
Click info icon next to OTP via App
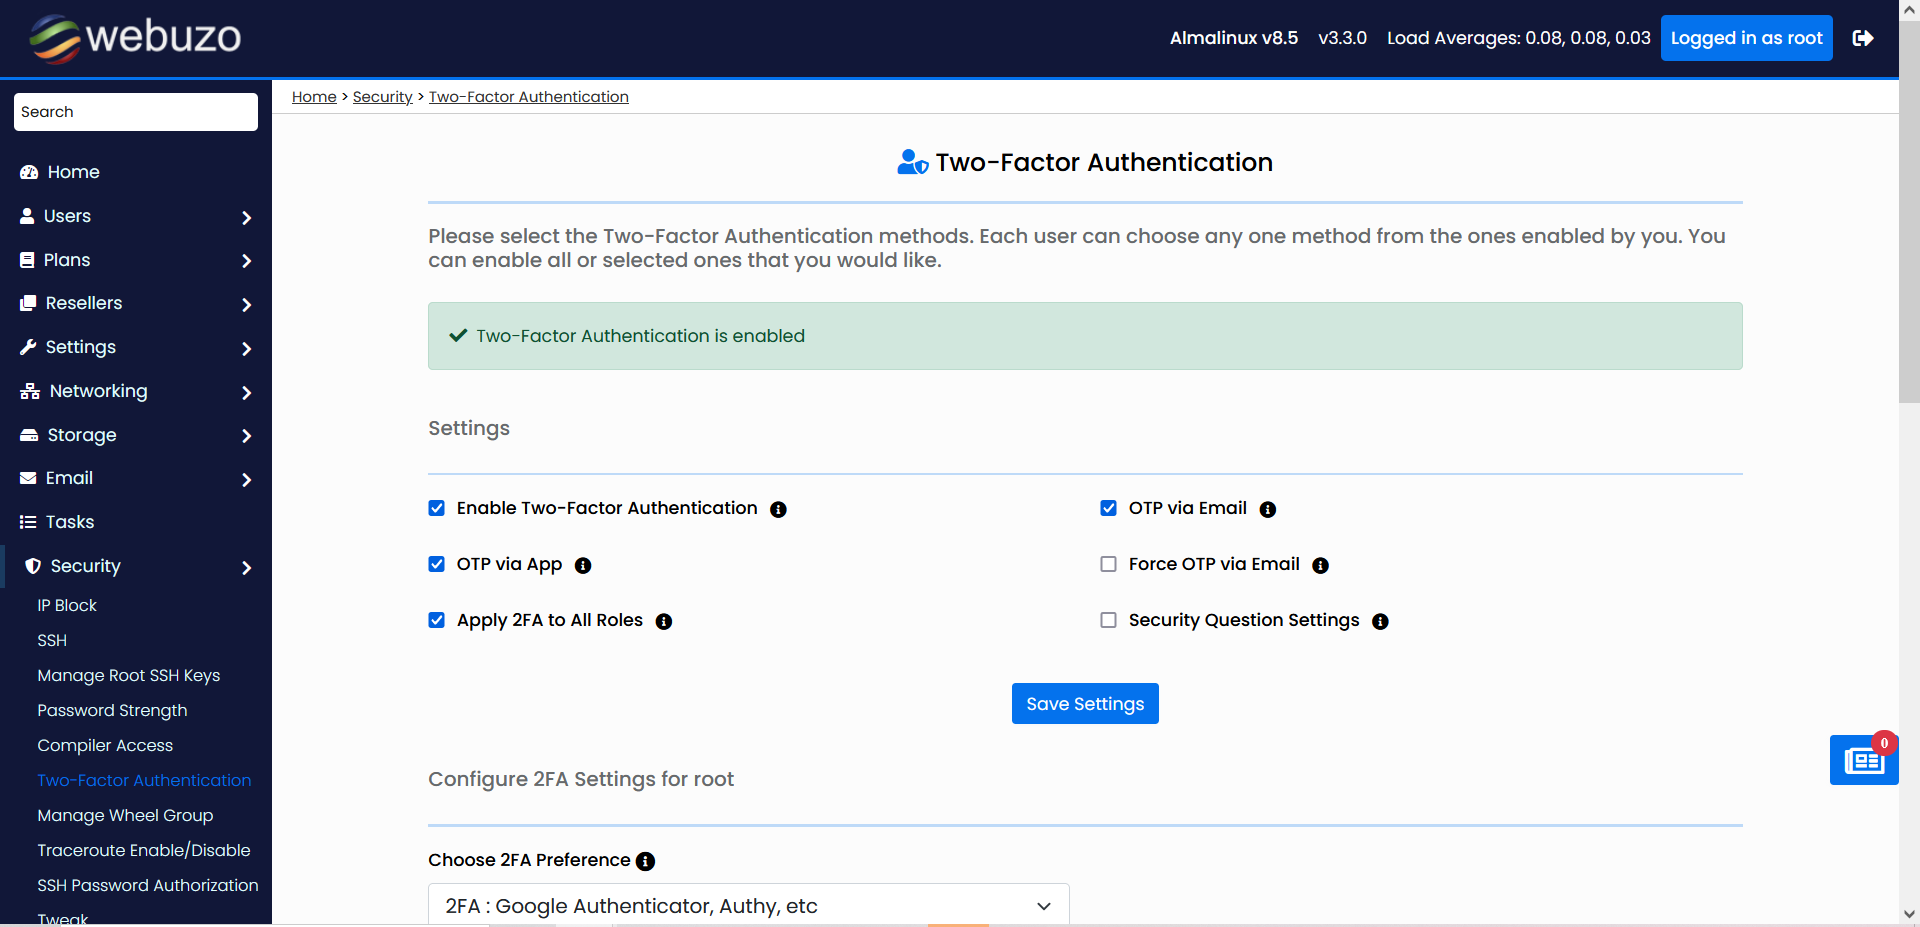click(583, 566)
